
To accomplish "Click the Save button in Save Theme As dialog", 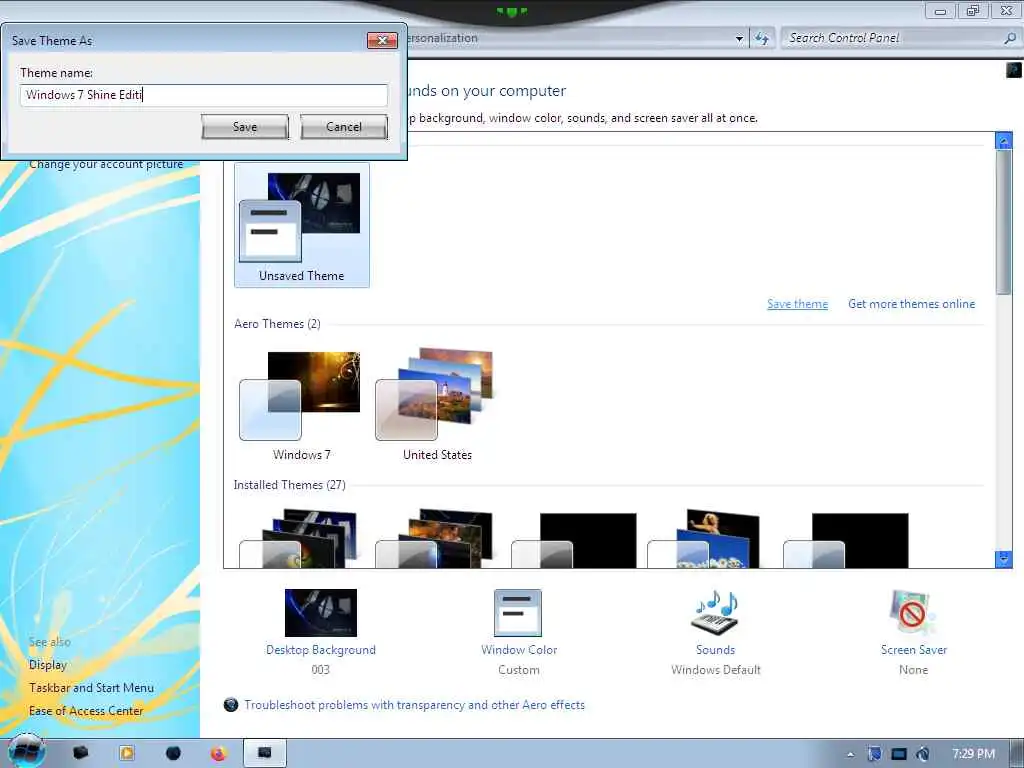I will point(245,127).
